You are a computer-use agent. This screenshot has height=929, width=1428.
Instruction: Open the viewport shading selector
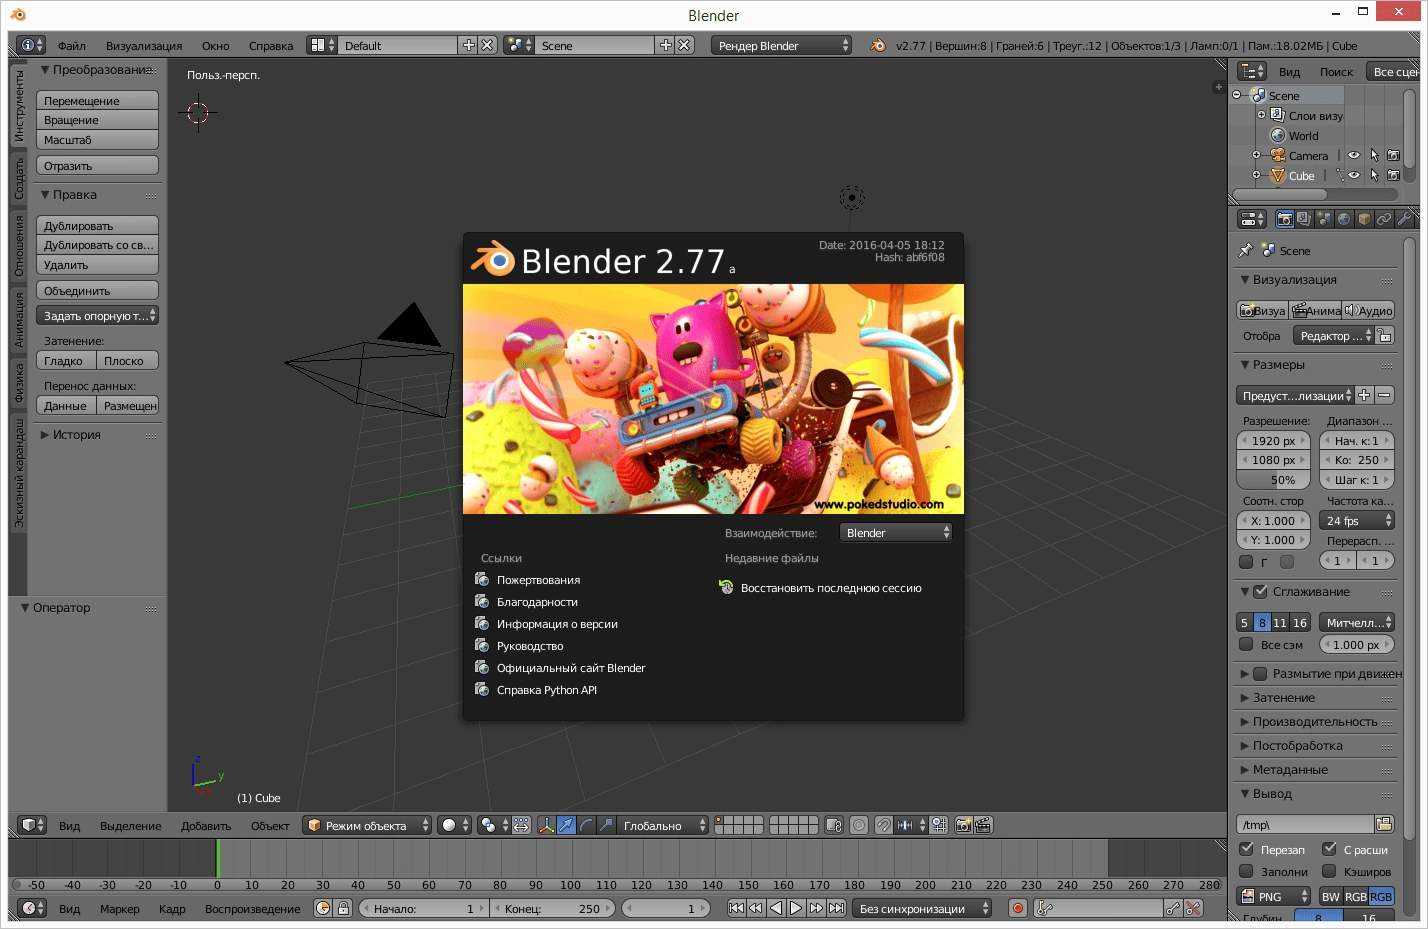click(x=455, y=825)
